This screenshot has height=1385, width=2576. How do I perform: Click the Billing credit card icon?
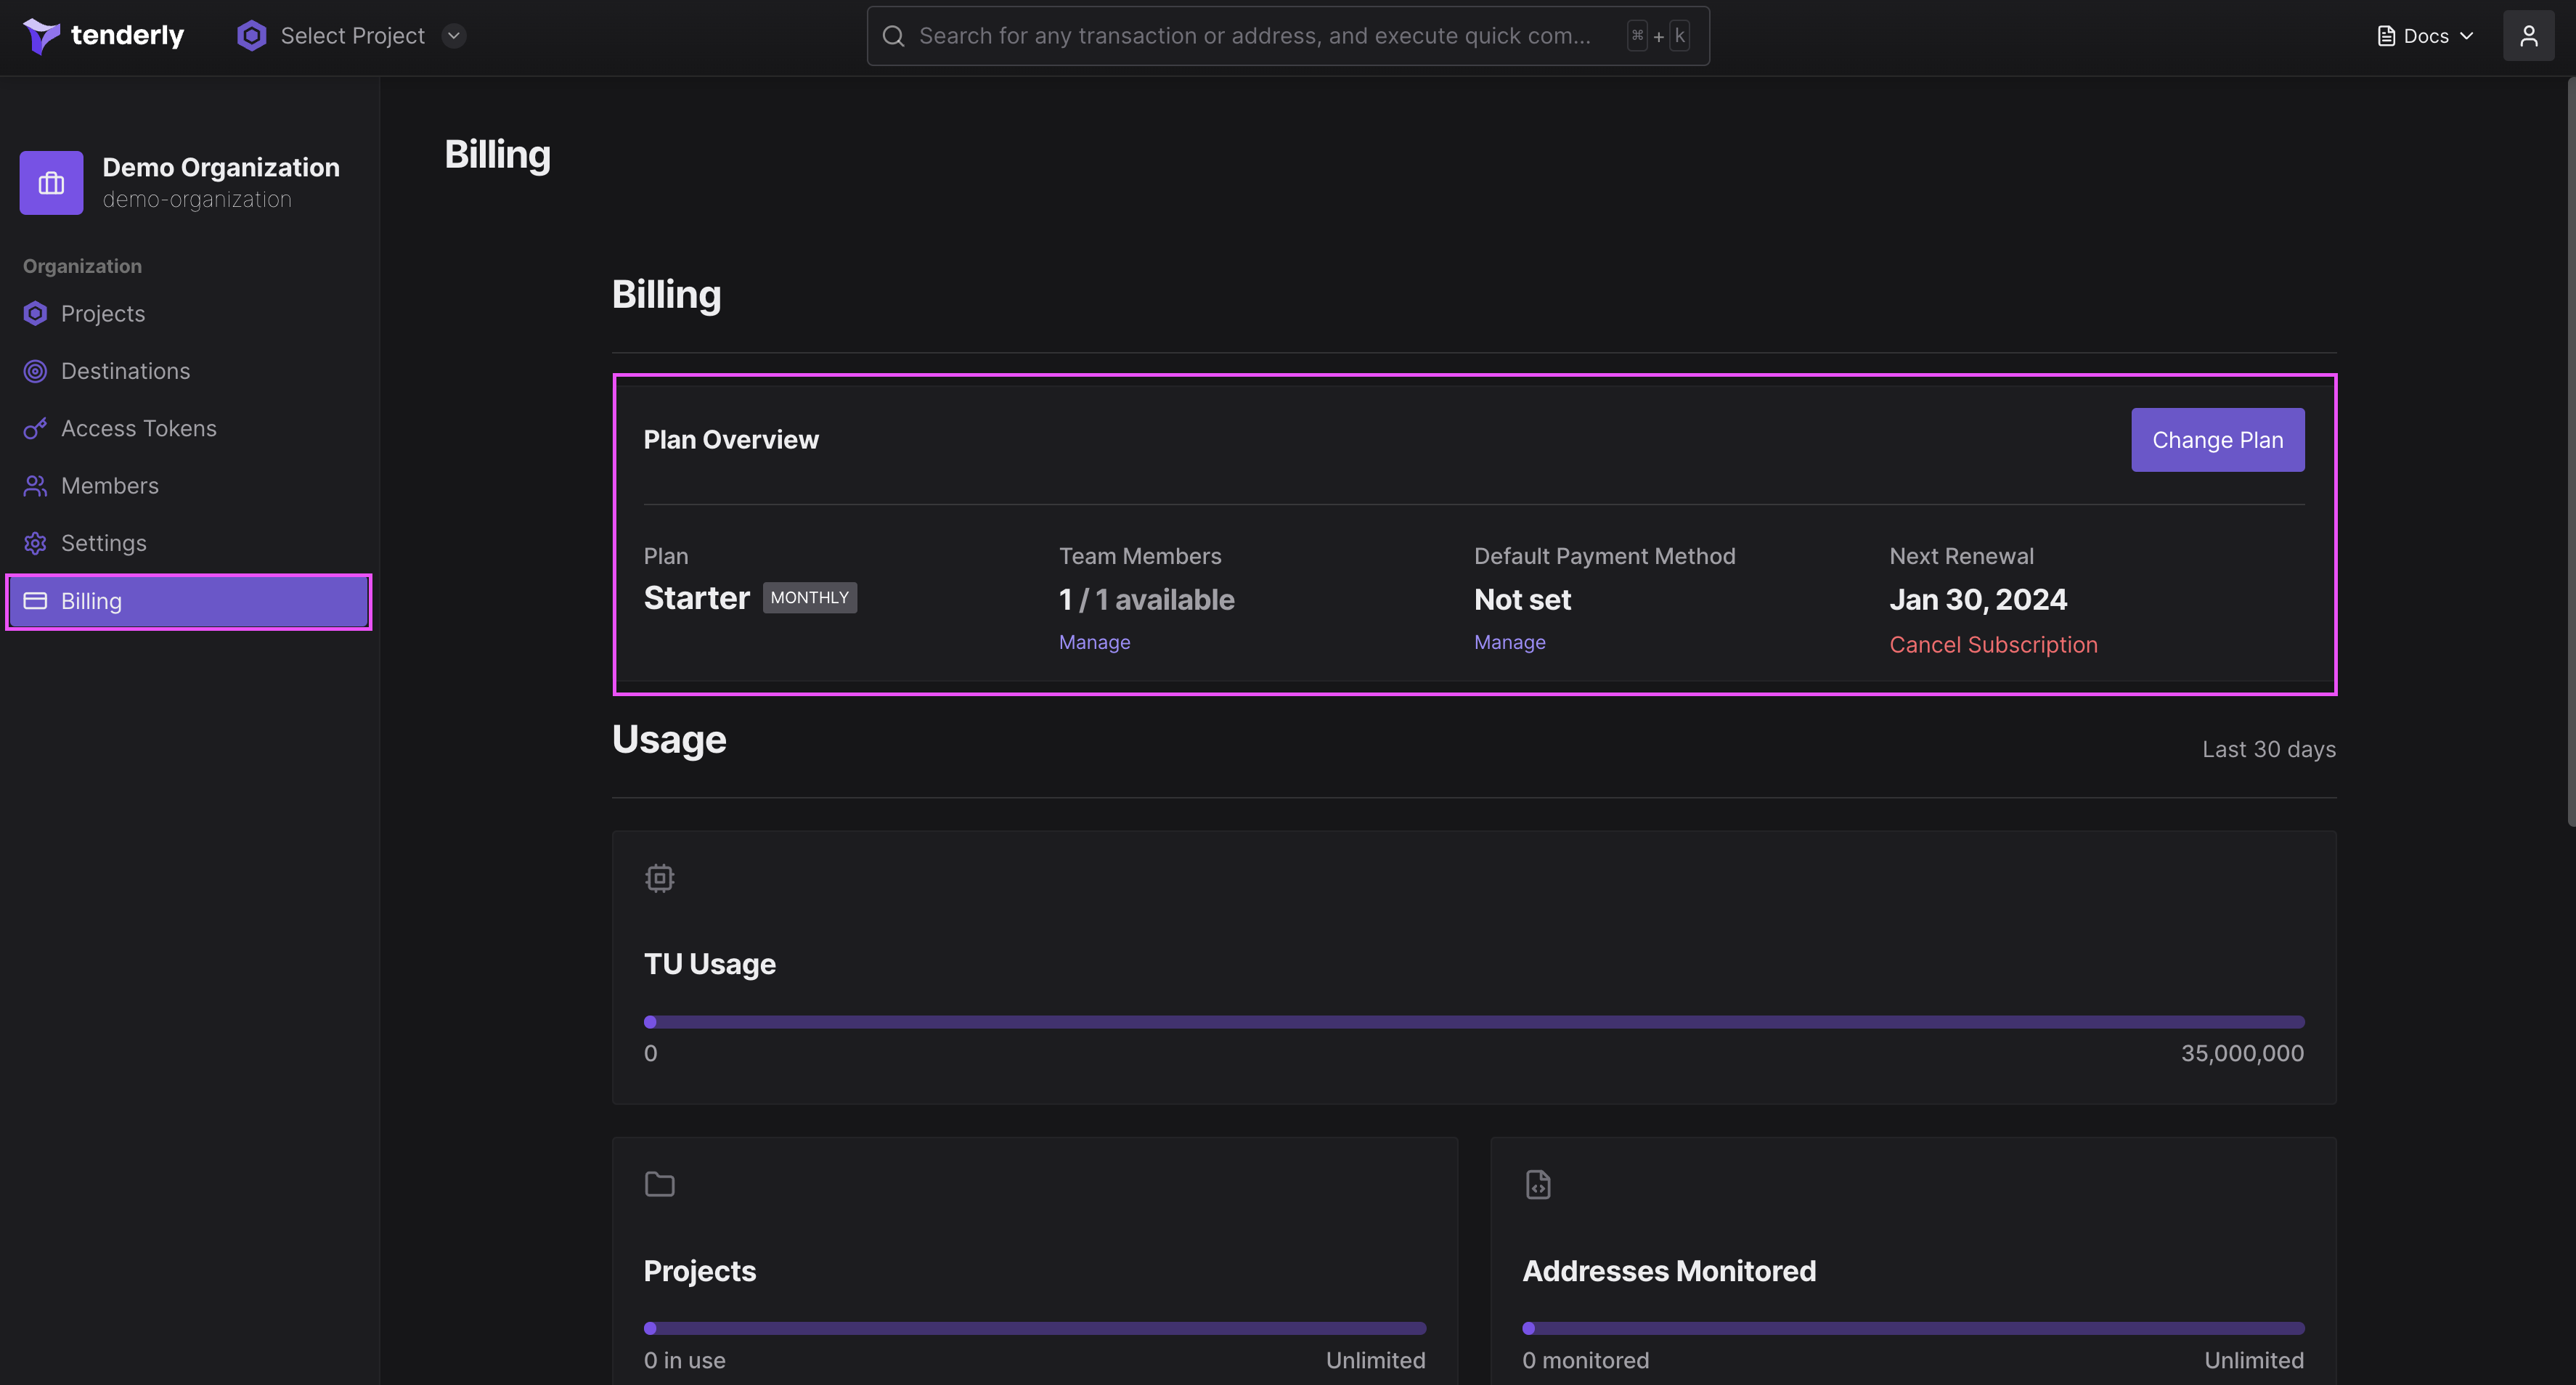(35, 601)
